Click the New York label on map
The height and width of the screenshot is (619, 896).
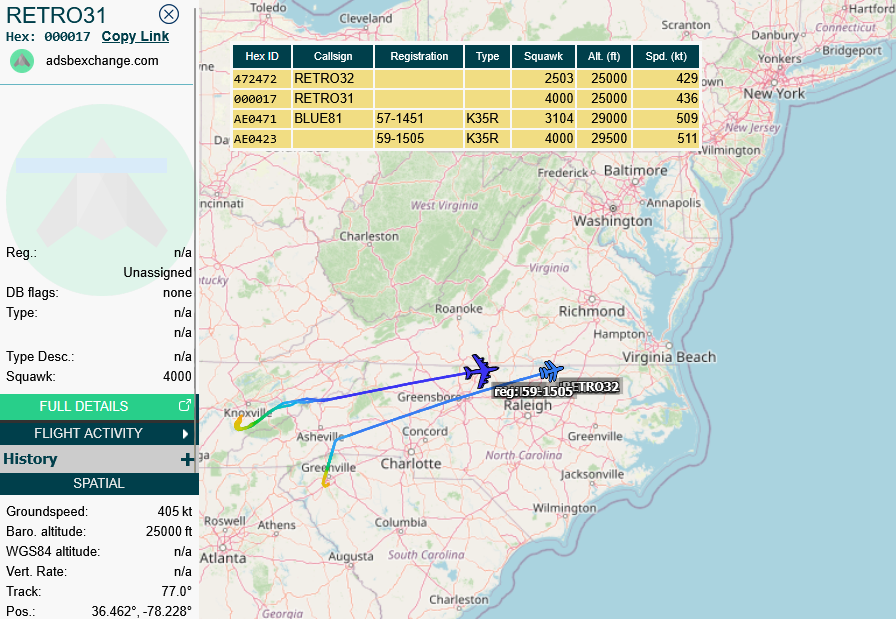point(774,94)
